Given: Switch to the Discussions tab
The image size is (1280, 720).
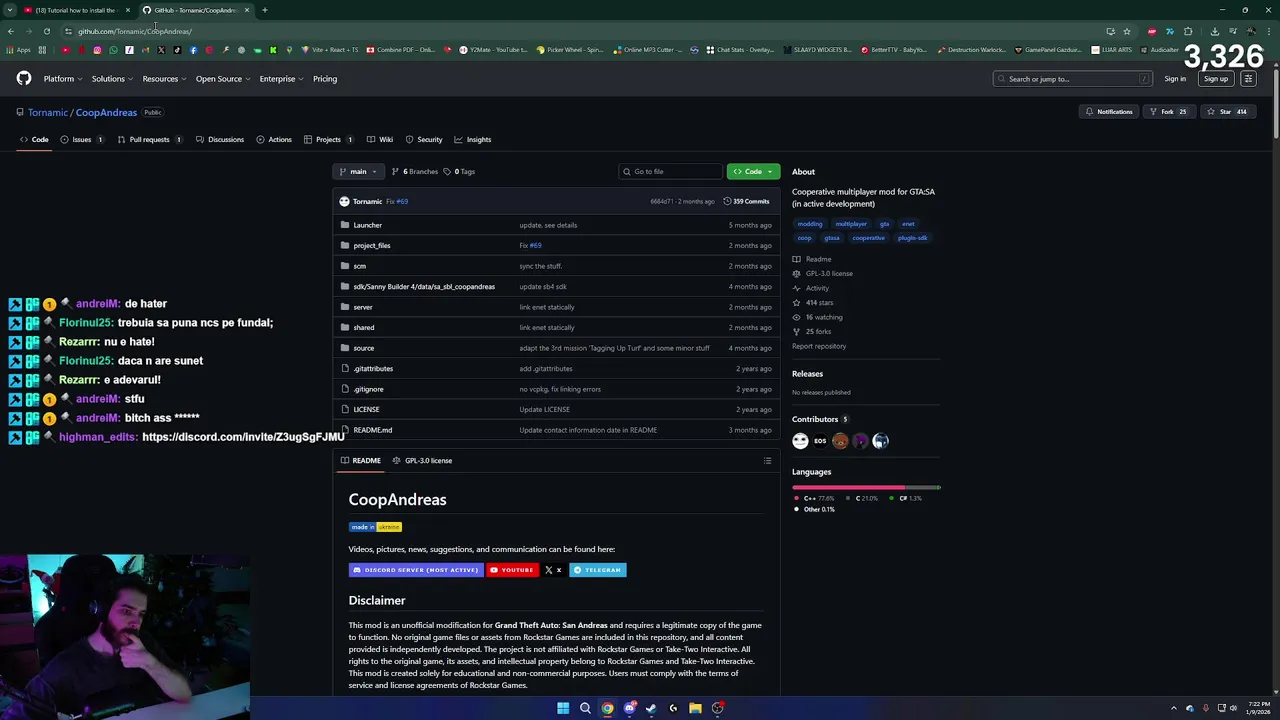Looking at the screenshot, I should (x=219, y=140).
